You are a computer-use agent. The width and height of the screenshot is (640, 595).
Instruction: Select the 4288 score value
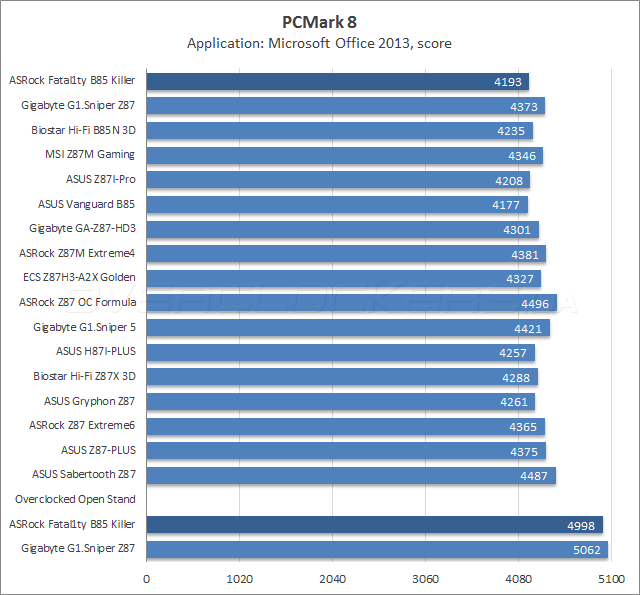[516, 378]
